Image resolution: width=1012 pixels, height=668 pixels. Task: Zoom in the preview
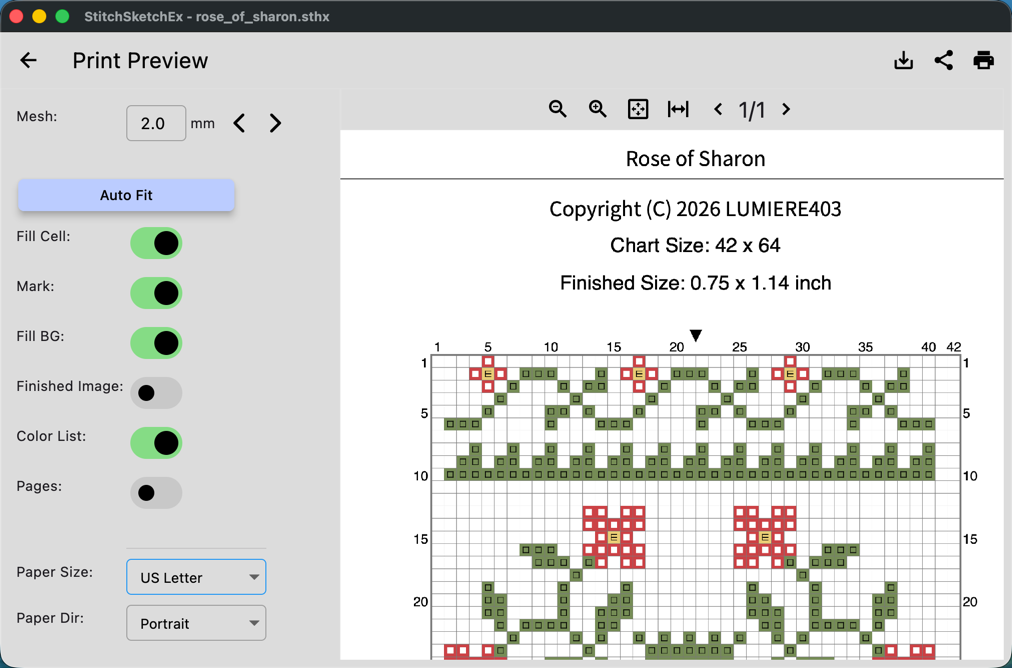[598, 109]
